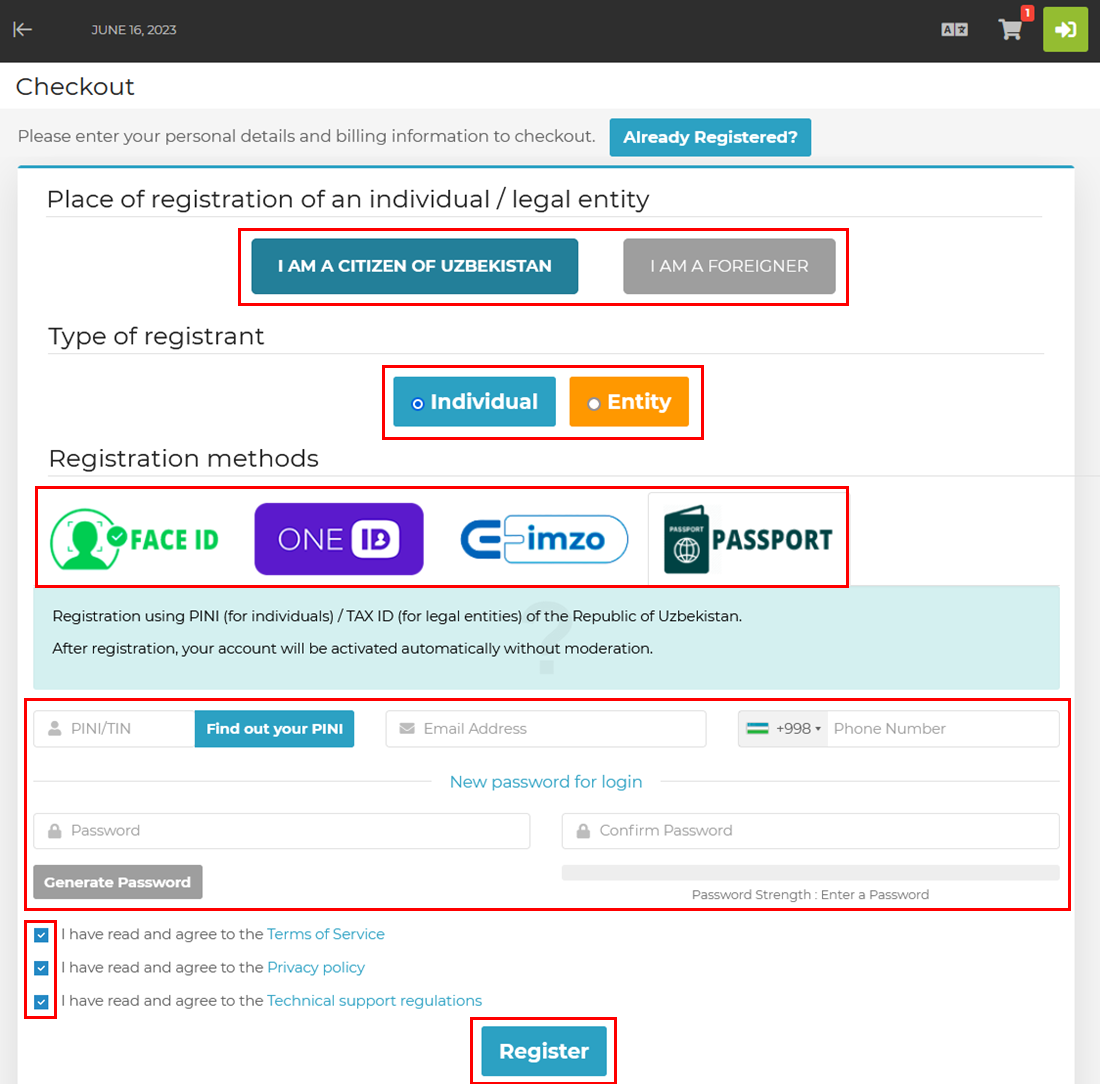Open the +998 country code dropdown
The height and width of the screenshot is (1084, 1100).
783,728
